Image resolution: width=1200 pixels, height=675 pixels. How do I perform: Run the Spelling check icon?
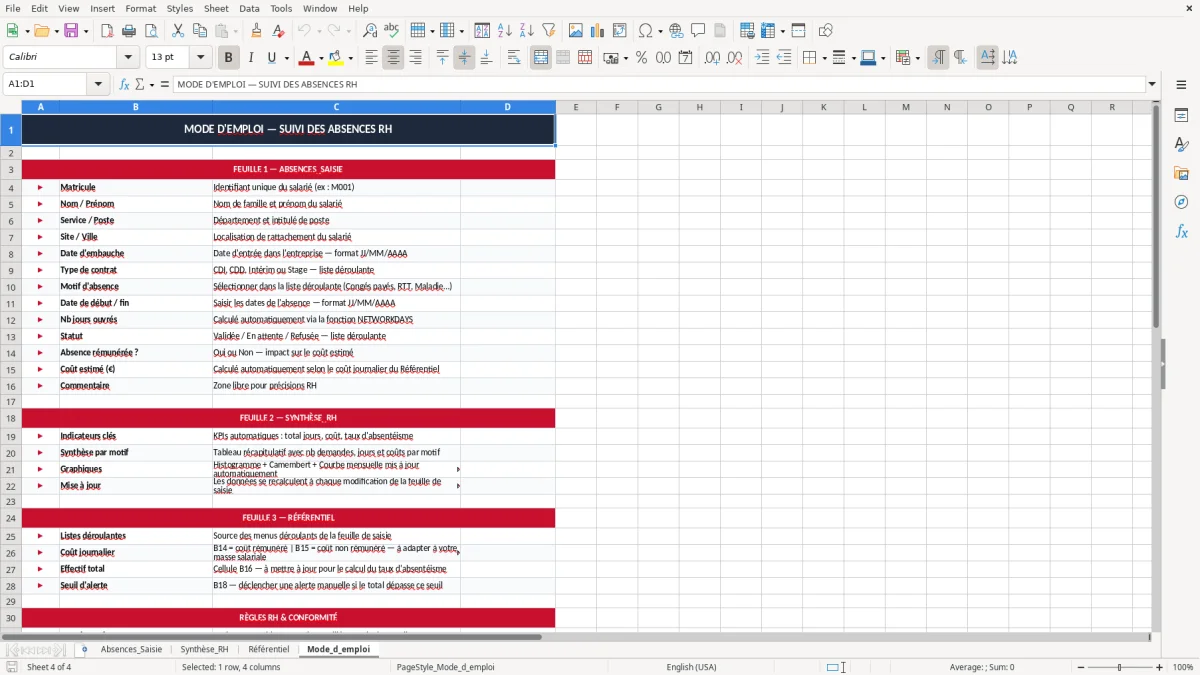(392, 31)
